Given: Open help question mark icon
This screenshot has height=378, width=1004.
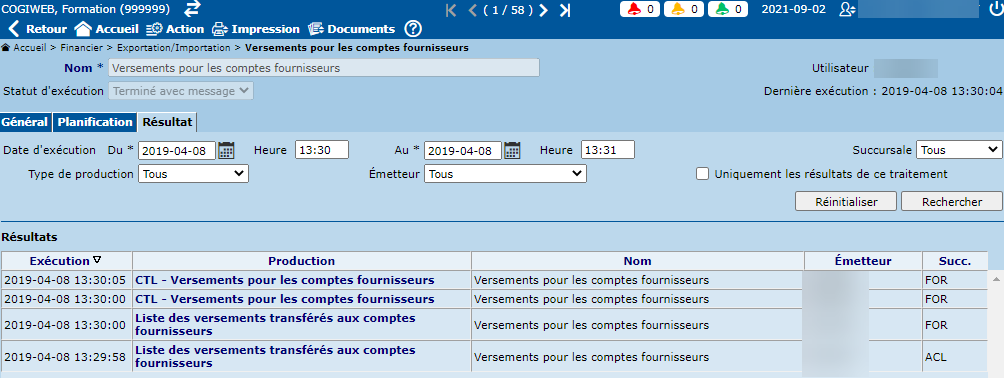Looking at the screenshot, I should 414,29.
